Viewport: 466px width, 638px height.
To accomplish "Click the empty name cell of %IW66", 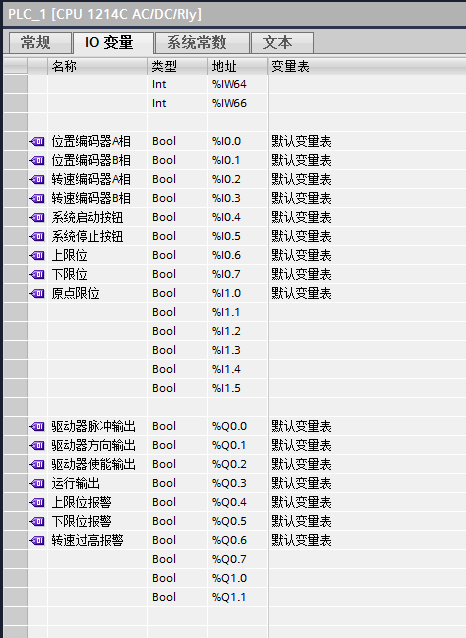I will tap(97, 104).
